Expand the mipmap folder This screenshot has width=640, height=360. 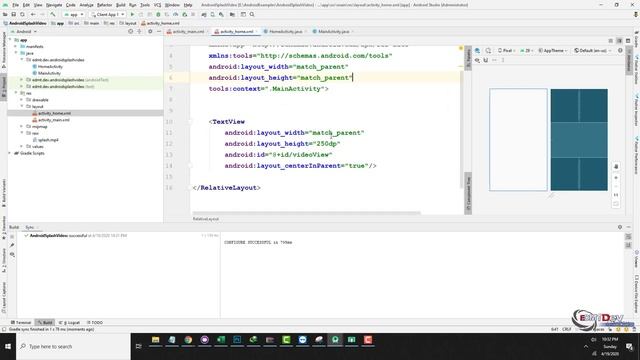pyautogui.click(x=22, y=127)
